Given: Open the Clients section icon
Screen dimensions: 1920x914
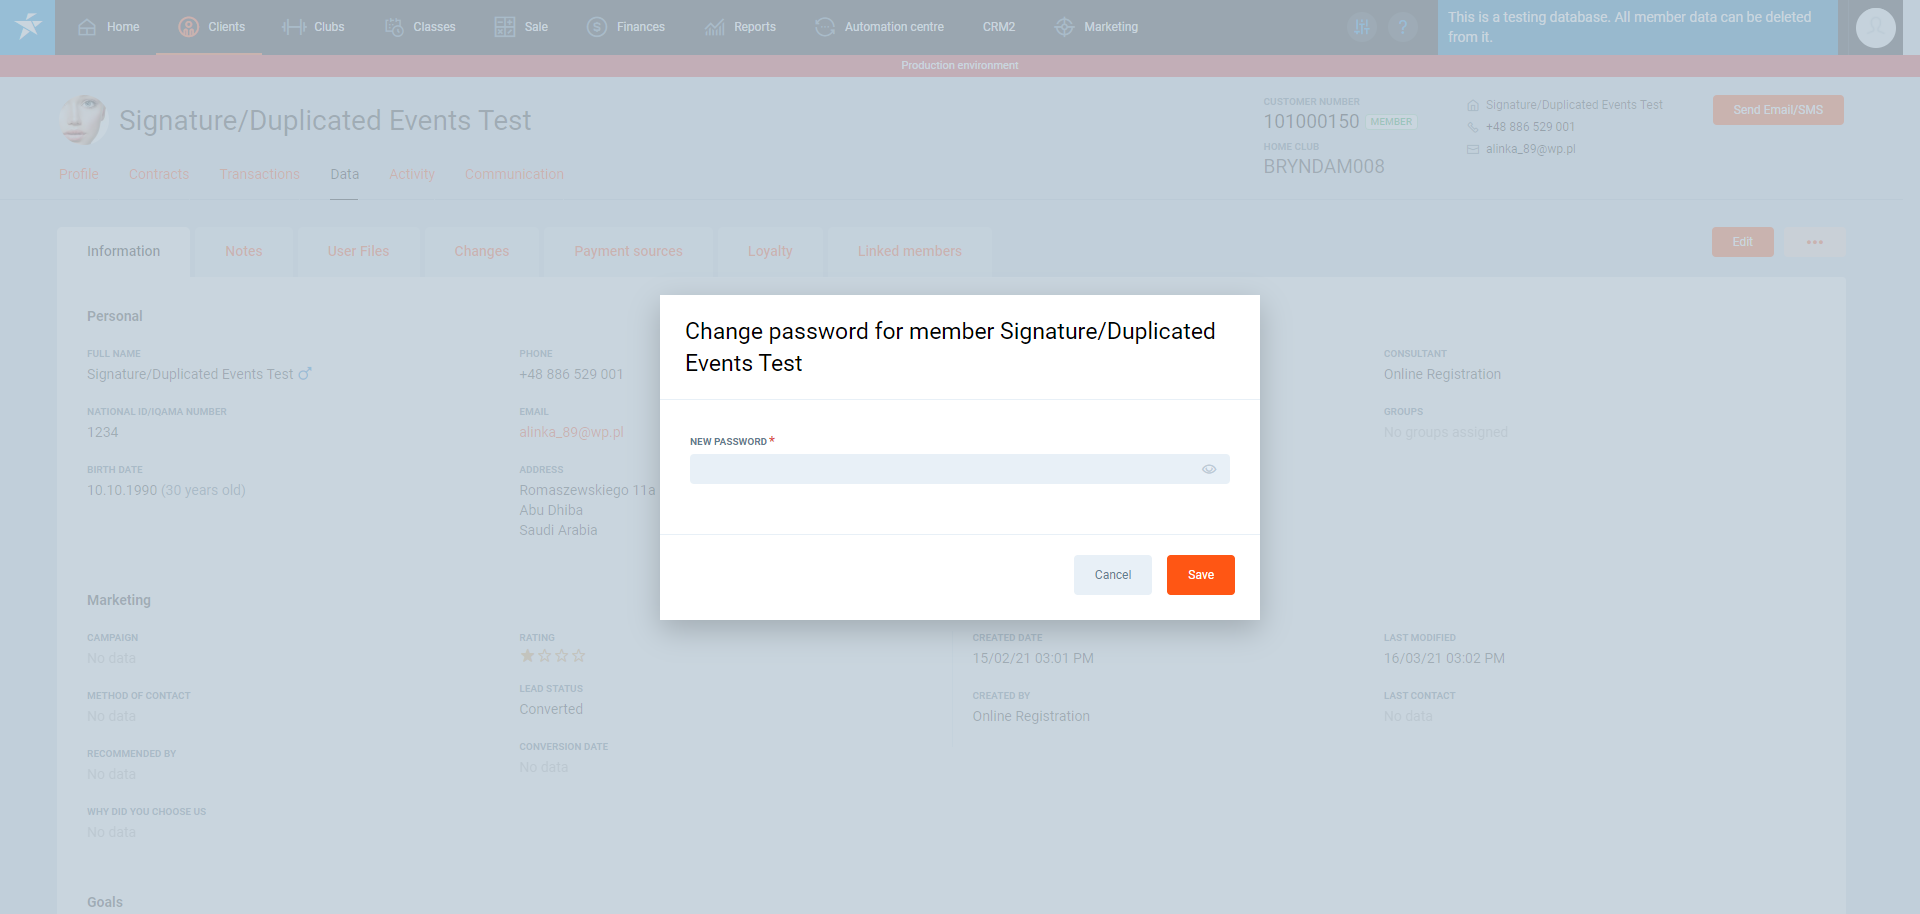Looking at the screenshot, I should pyautogui.click(x=188, y=27).
